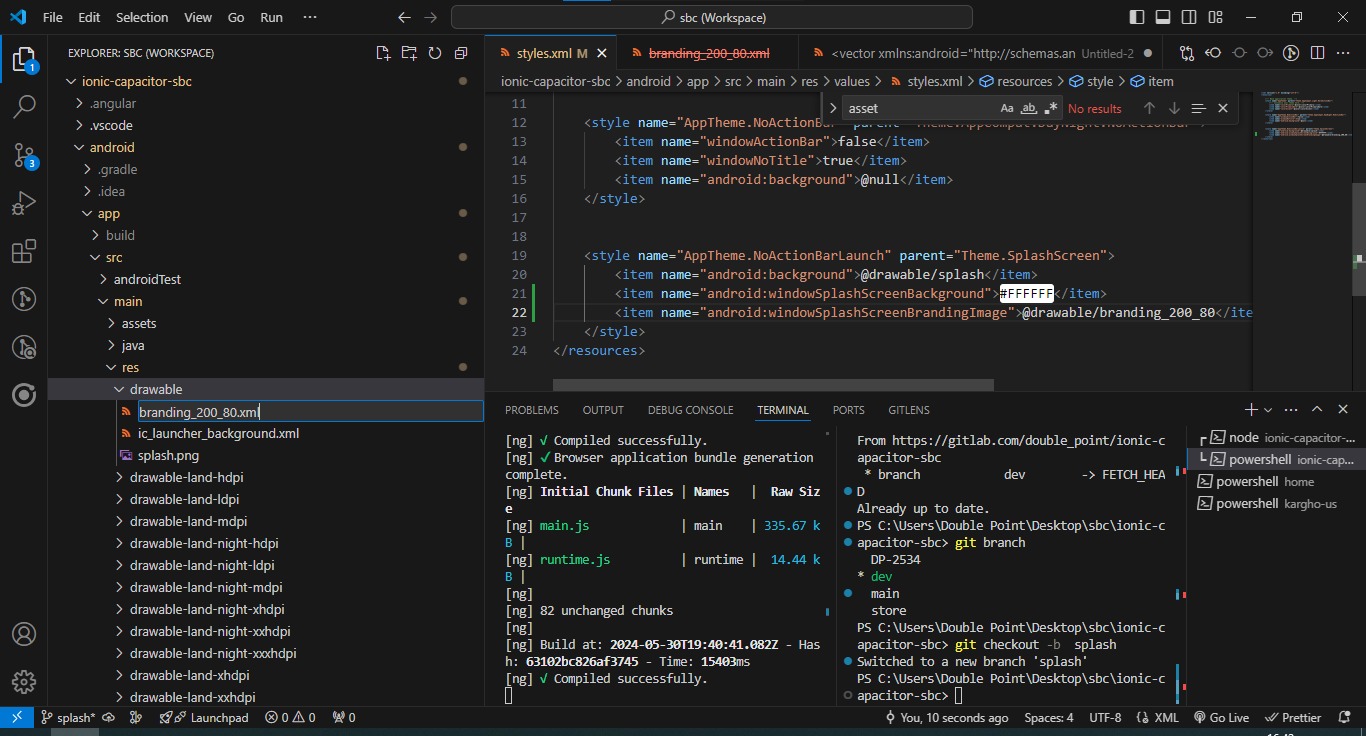This screenshot has width=1366, height=736.
Task: Open the Manage gear icon
Action: tap(24, 682)
